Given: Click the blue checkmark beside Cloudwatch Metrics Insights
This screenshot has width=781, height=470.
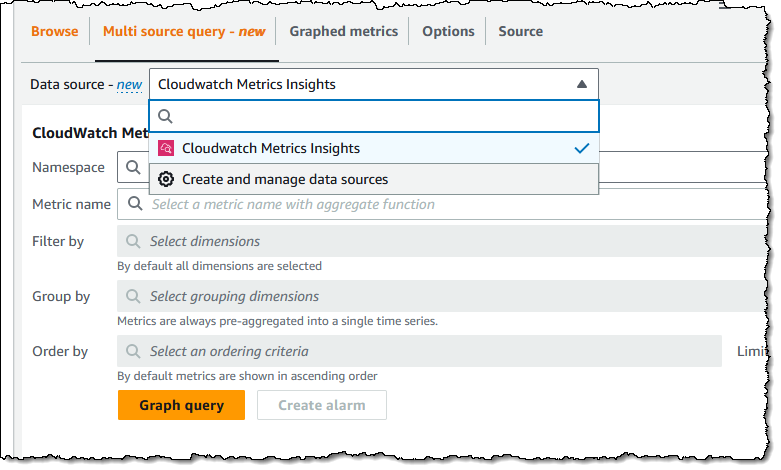Looking at the screenshot, I should pyautogui.click(x=582, y=148).
